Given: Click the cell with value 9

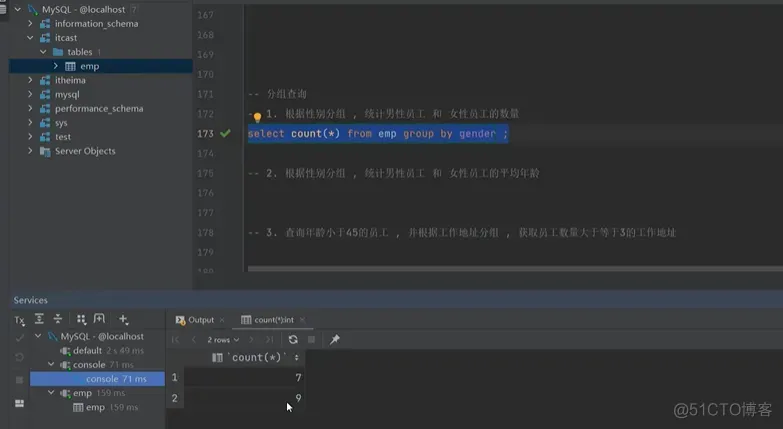Looking at the screenshot, I should coord(244,398).
